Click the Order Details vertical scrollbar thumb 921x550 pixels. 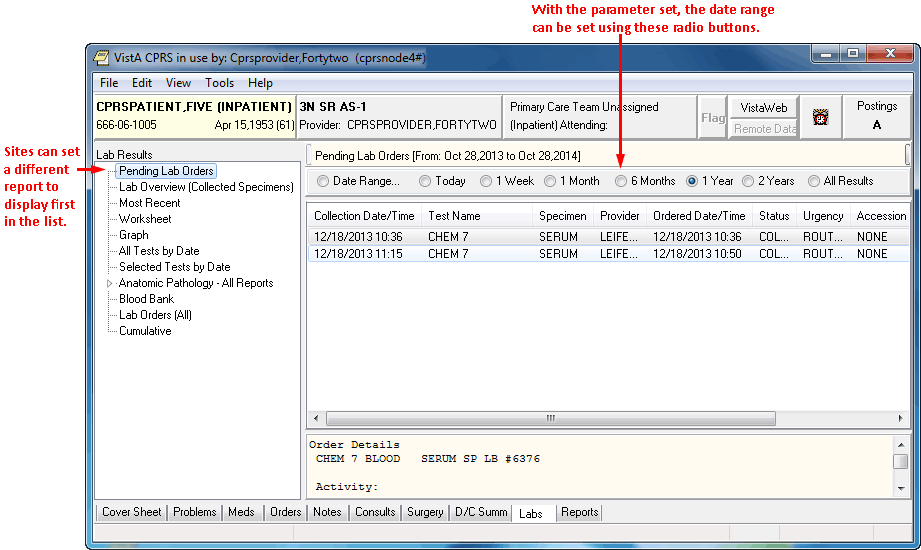point(900,461)
